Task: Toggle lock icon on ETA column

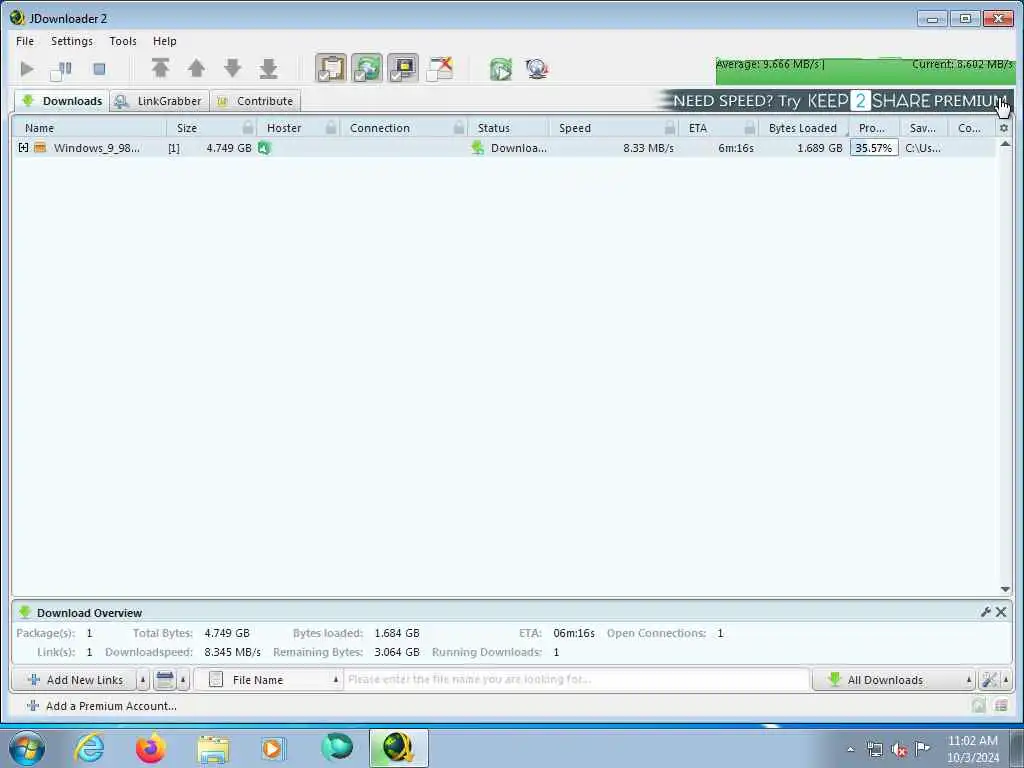Action: [750, 128]
